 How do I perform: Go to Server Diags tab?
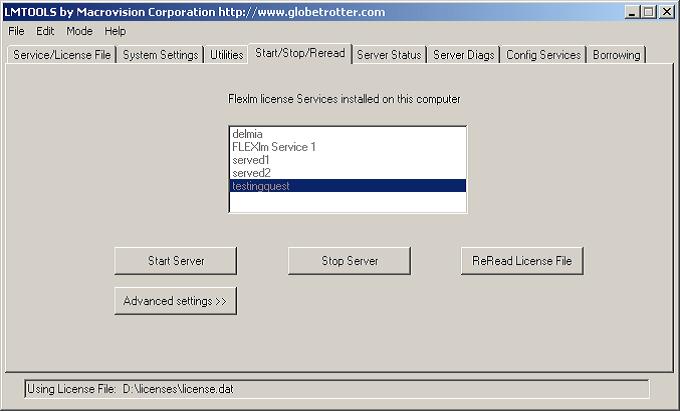pos(464,55)
